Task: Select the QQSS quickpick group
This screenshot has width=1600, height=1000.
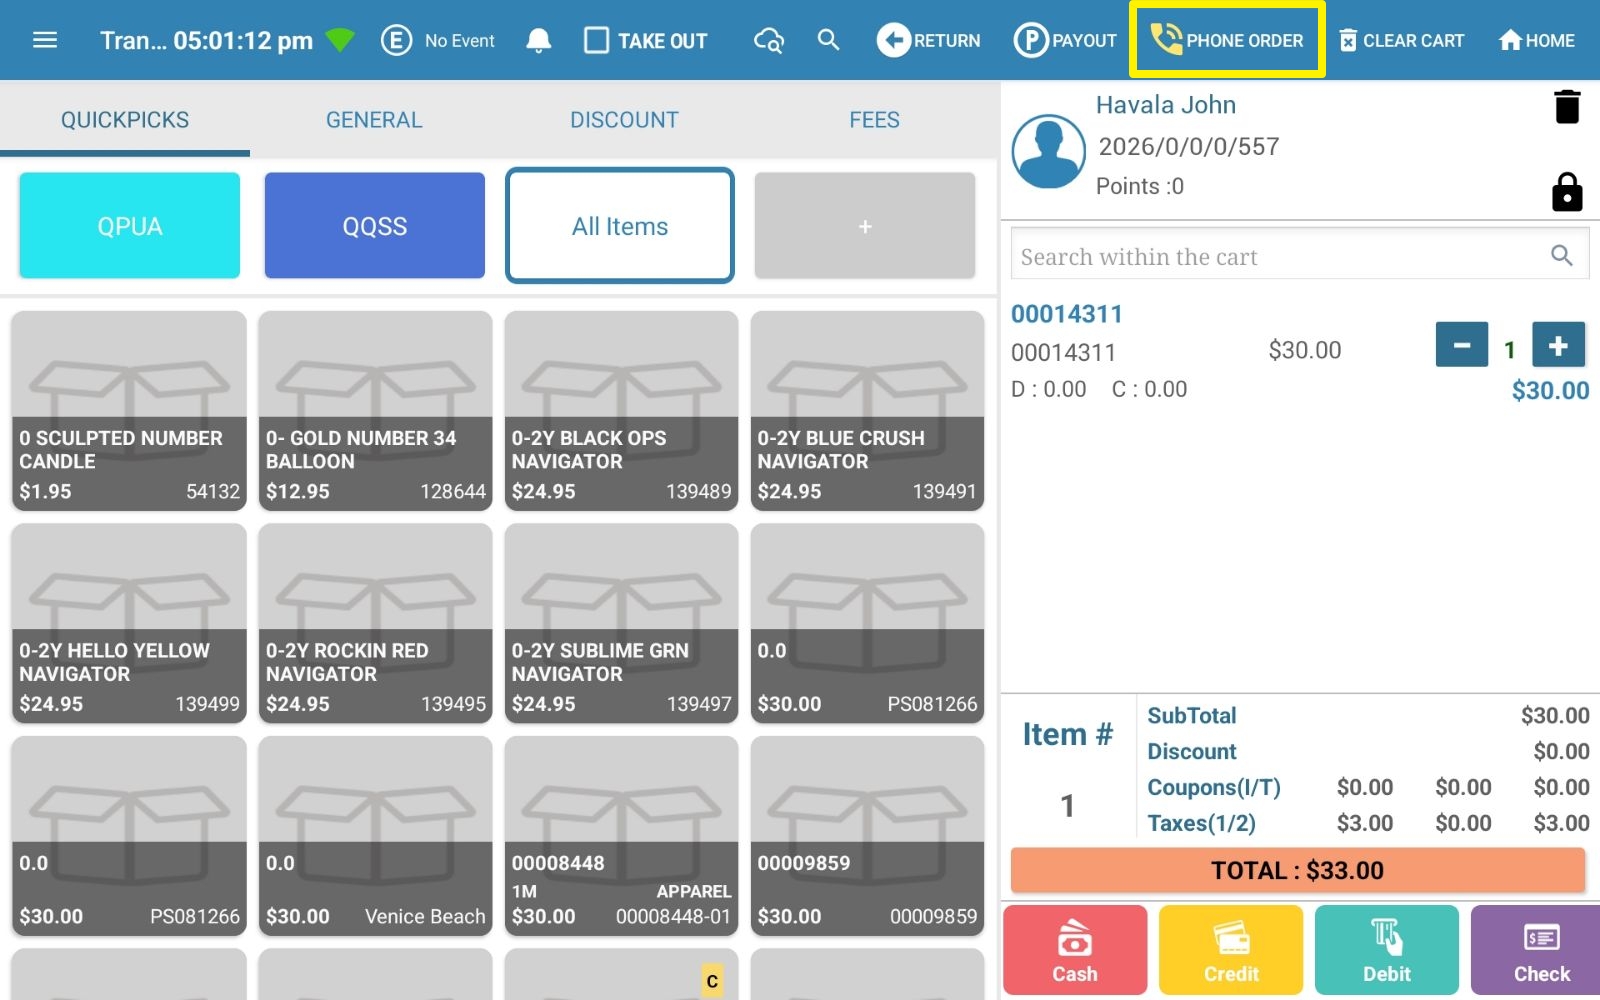Action: pos(375,226)
